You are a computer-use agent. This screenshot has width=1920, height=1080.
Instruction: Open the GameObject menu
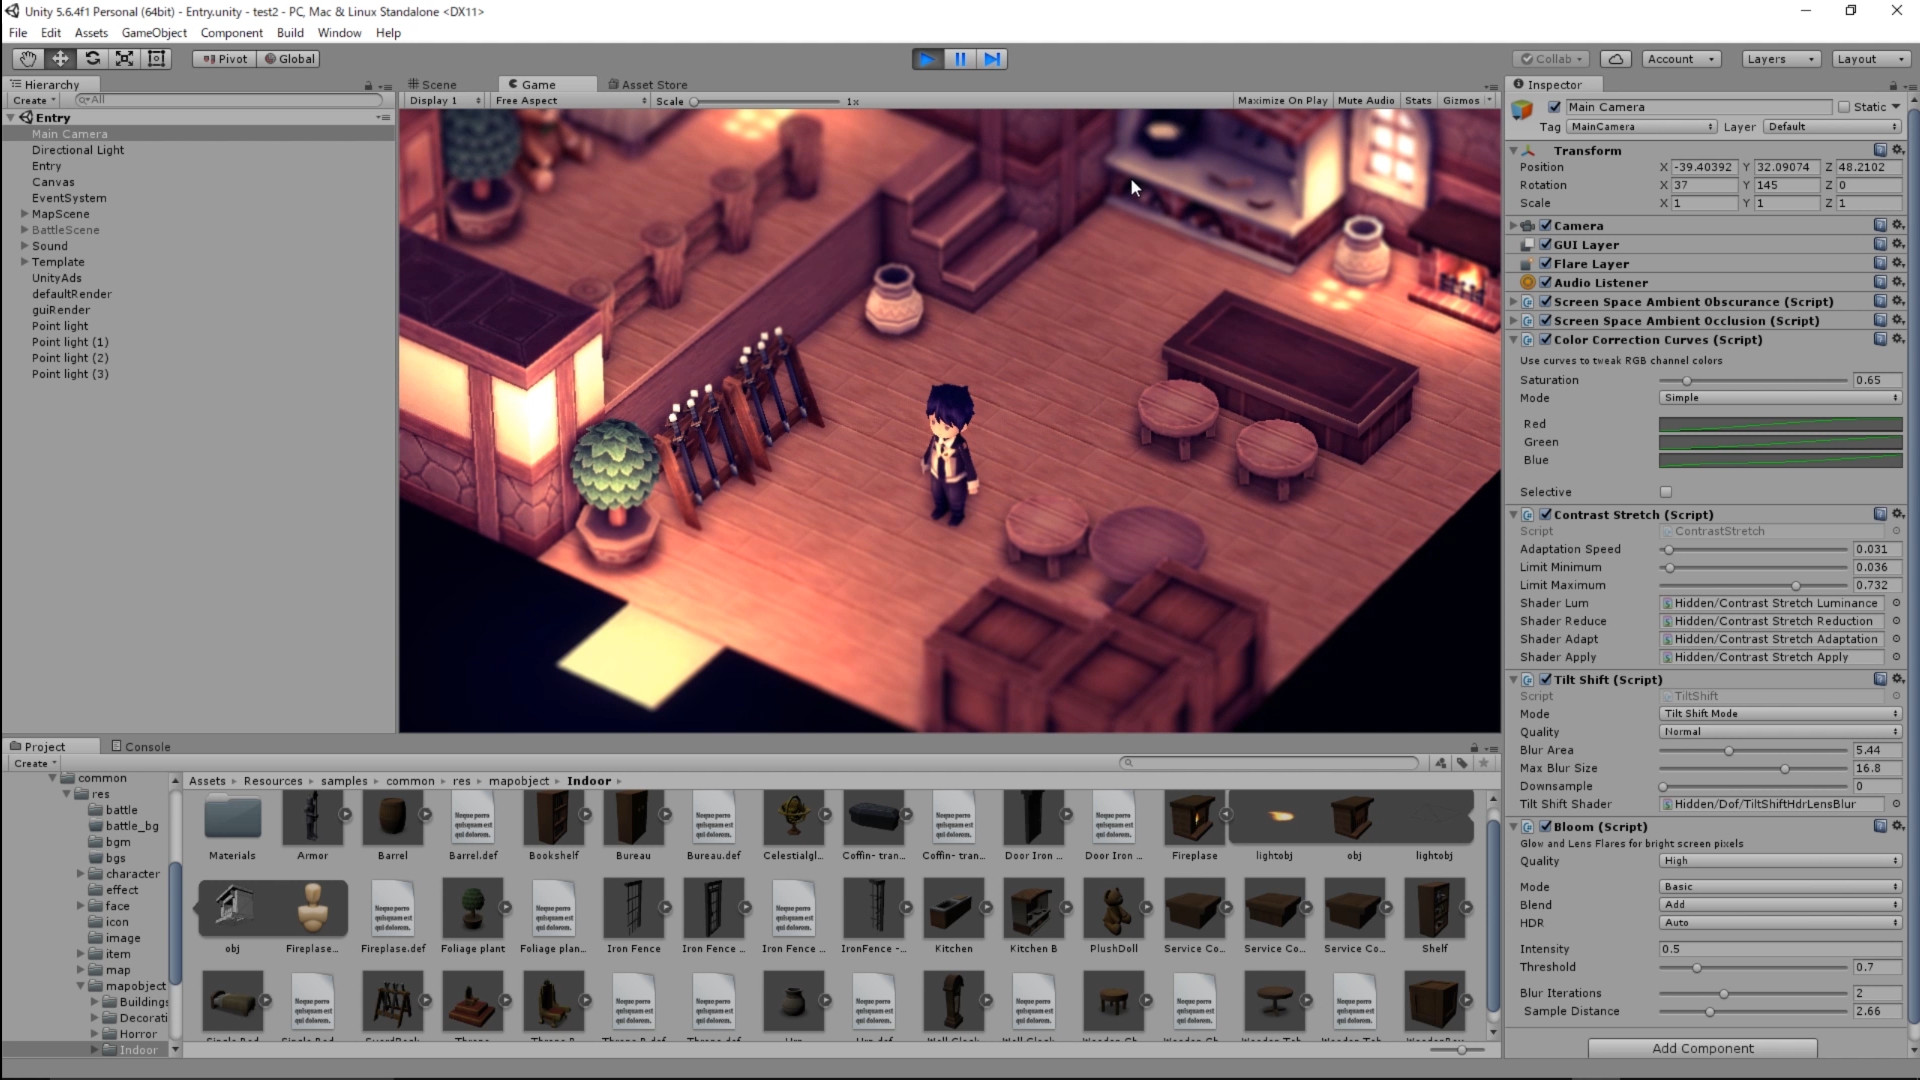coord(153,32)
